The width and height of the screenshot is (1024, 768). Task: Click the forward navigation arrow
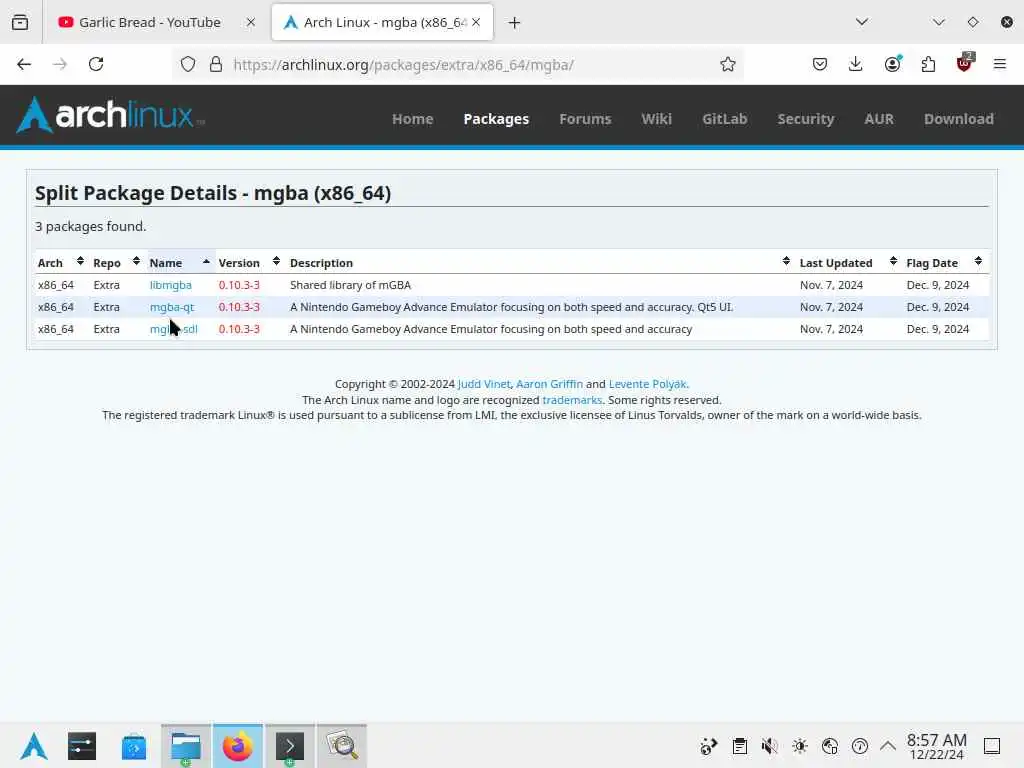click(x=59, y=64)
